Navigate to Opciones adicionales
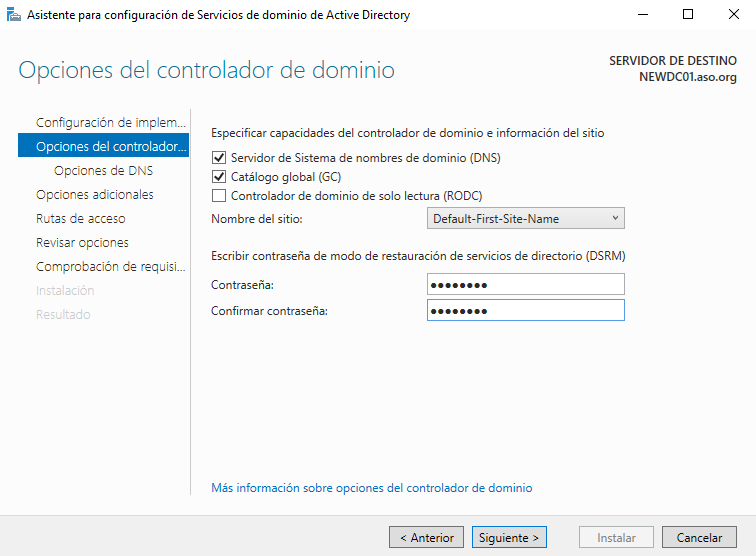The image size is (756, 556). (95, 195)
